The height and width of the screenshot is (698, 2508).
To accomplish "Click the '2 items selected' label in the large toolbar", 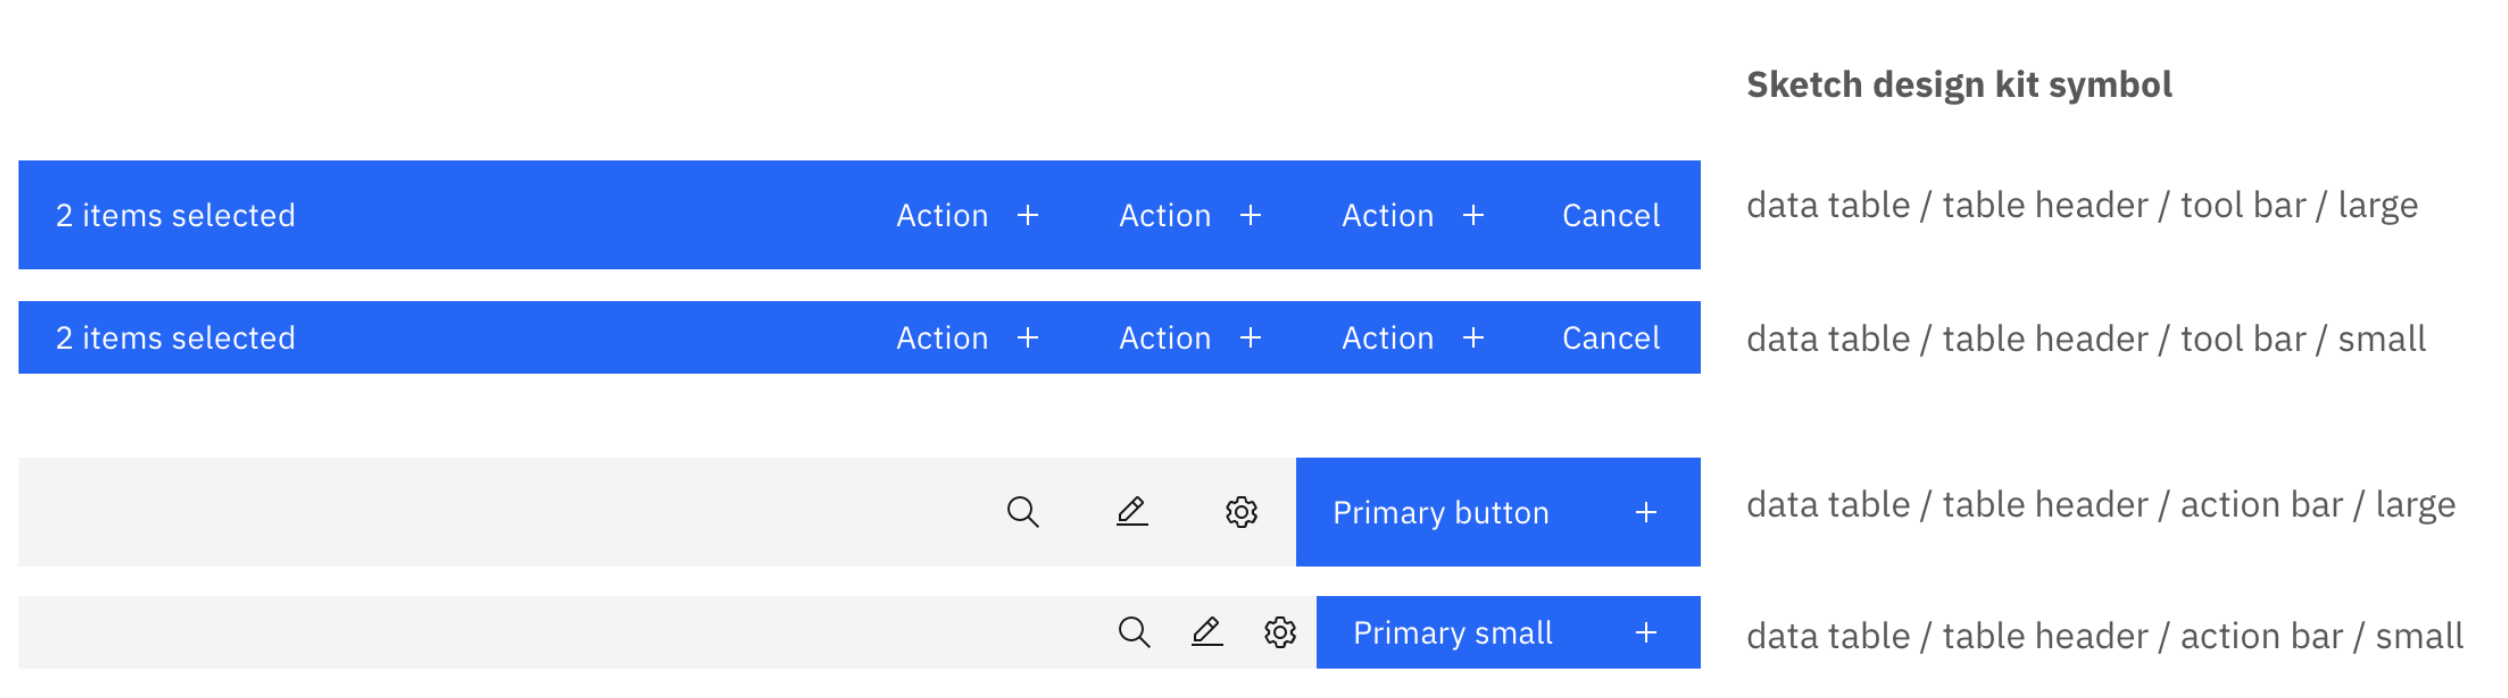I will point(175,215).
